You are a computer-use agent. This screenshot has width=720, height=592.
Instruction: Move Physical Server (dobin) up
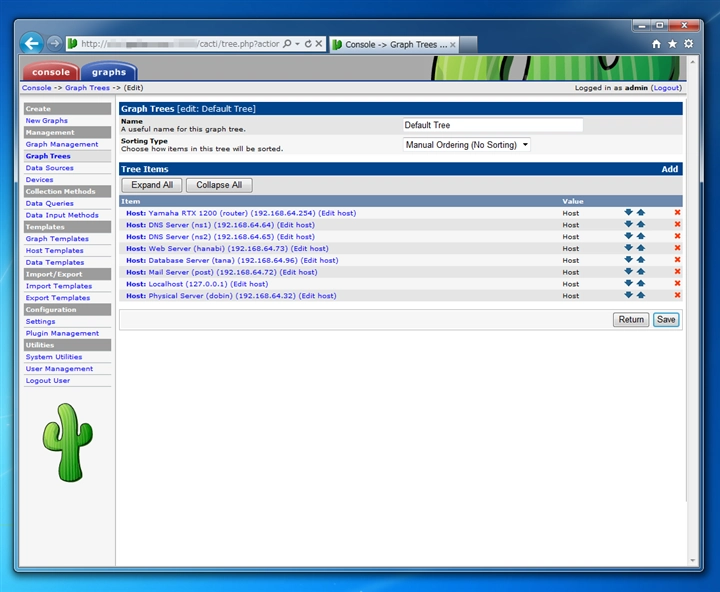tap(641, 295)
